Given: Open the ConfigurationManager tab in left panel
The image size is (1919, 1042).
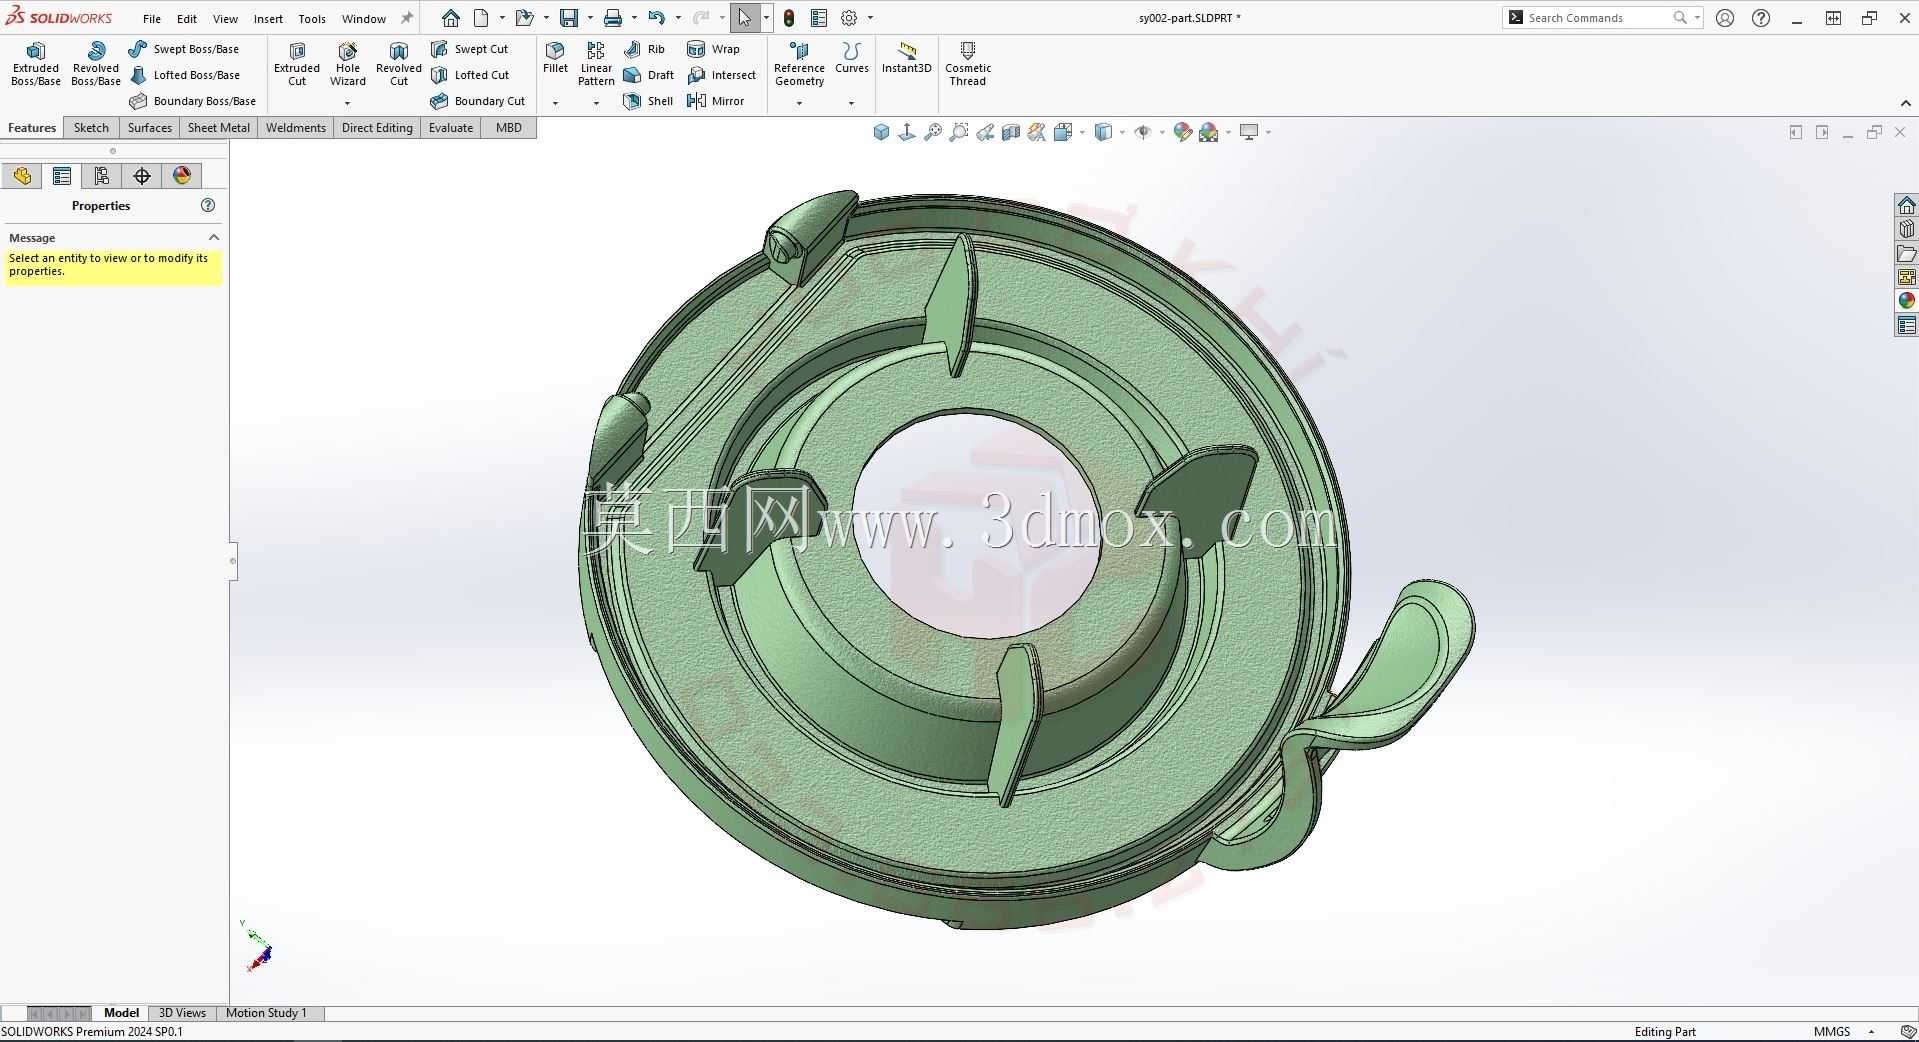Looking at the screenshot, I should click(x=102, y=176).
